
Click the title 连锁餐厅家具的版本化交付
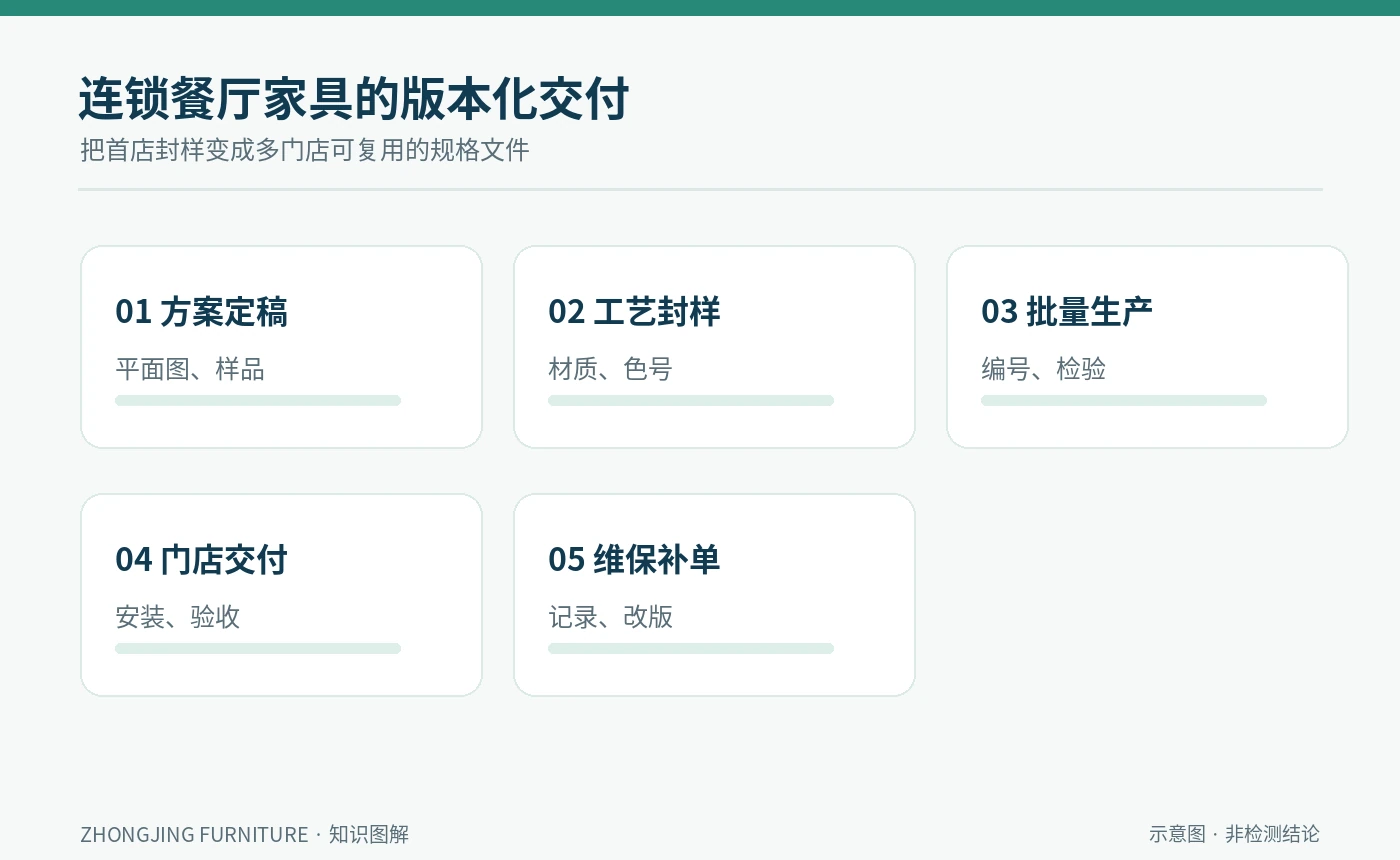(354, 99)
